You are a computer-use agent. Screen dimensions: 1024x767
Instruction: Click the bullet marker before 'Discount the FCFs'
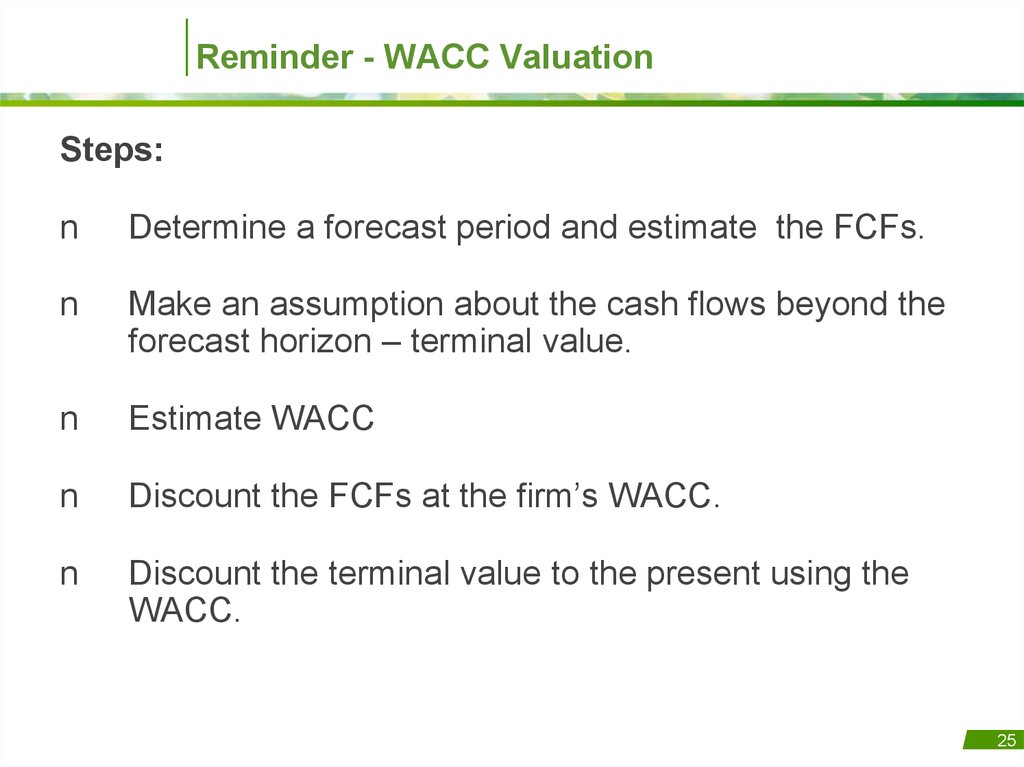click(69, 497)
